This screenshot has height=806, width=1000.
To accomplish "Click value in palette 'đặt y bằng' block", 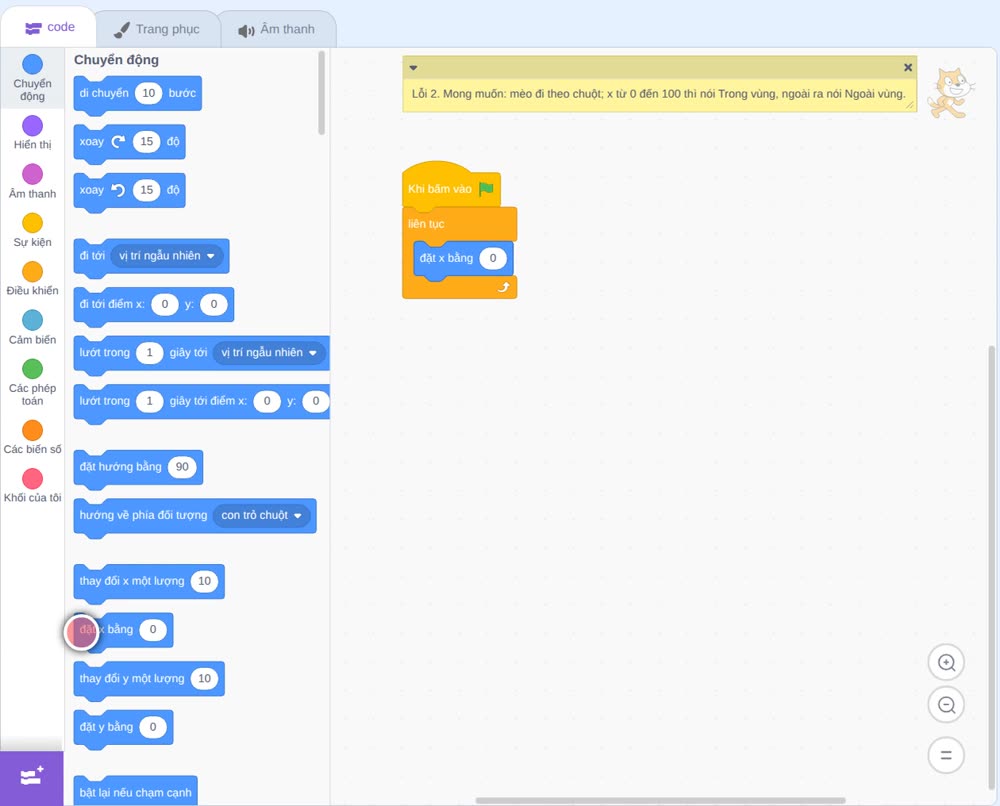I will click(153, 727).
